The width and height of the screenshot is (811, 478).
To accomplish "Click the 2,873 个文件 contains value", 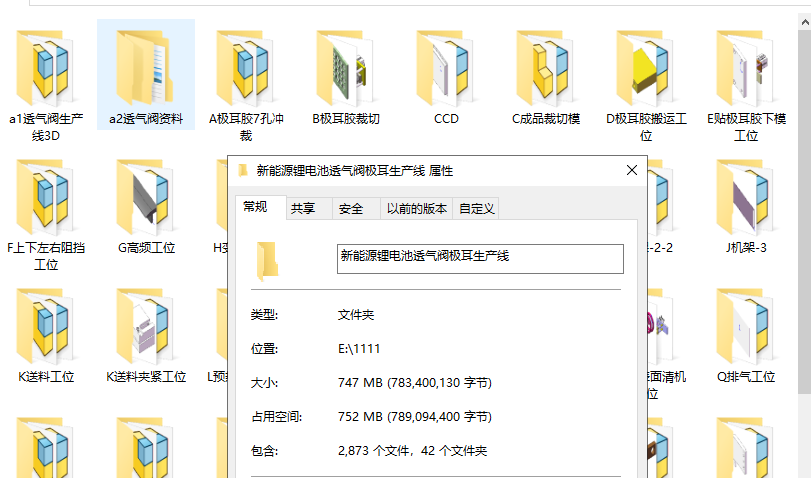I will 412,451.
